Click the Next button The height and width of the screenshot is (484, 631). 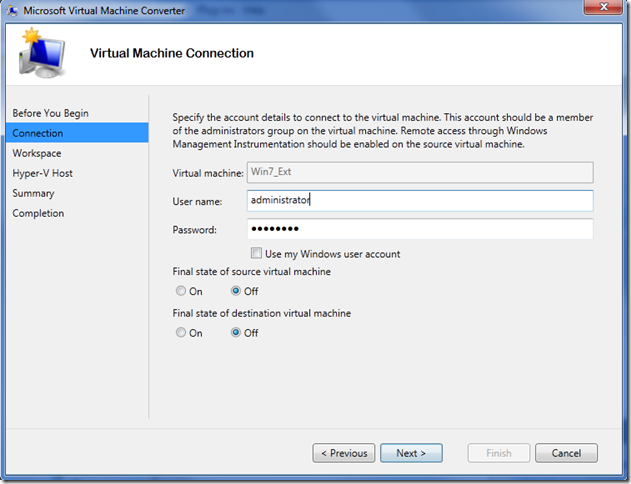tap(411, 453)
